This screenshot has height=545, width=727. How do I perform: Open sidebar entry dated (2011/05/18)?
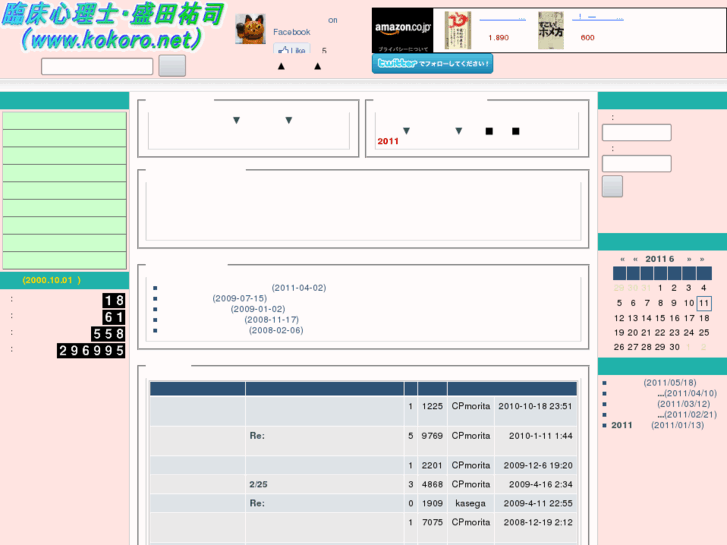(x=670, y=383)
